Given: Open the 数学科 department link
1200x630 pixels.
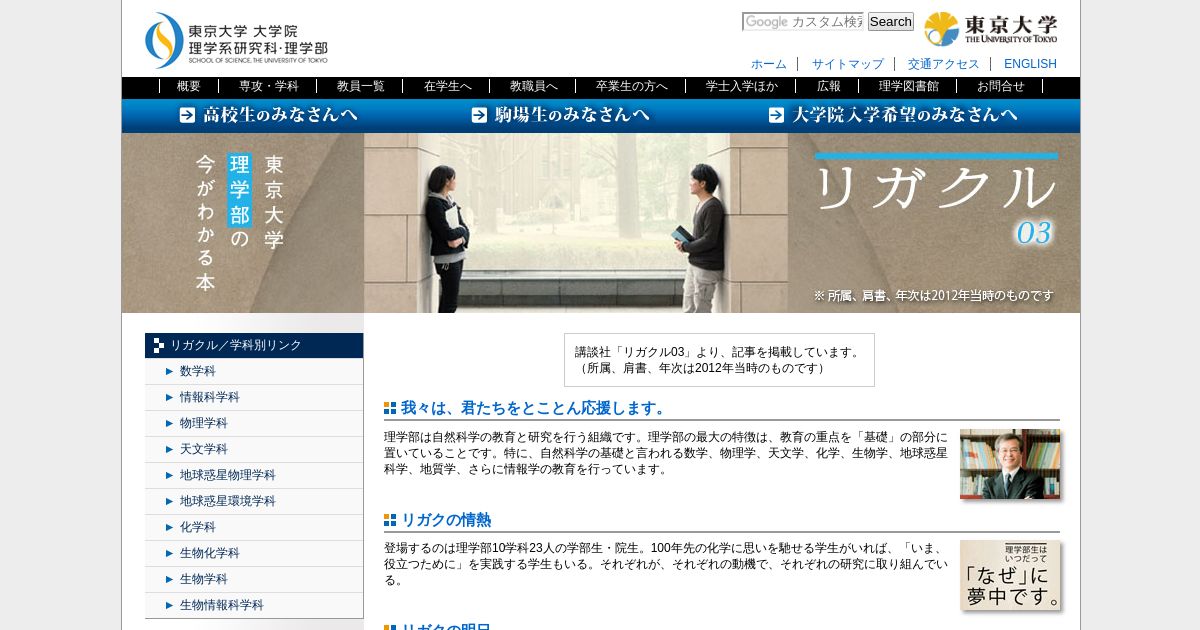Looking at the screenshot, I should pyautogui.click(x=197, y=371).
